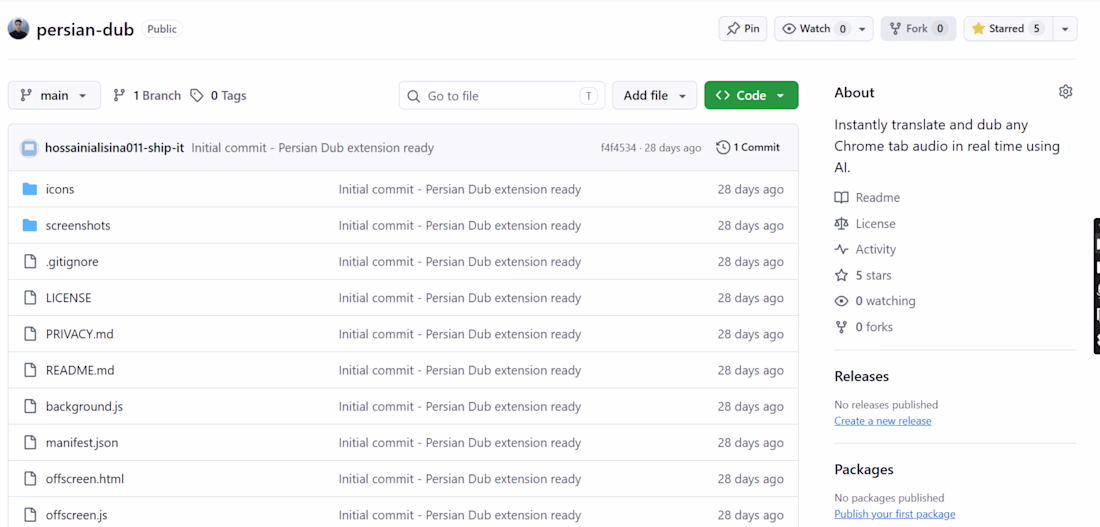Image resolution: width=1100 pixels, height=527 pixels.
Task: Open the icons folder name
Action: (x=60, y=189)
